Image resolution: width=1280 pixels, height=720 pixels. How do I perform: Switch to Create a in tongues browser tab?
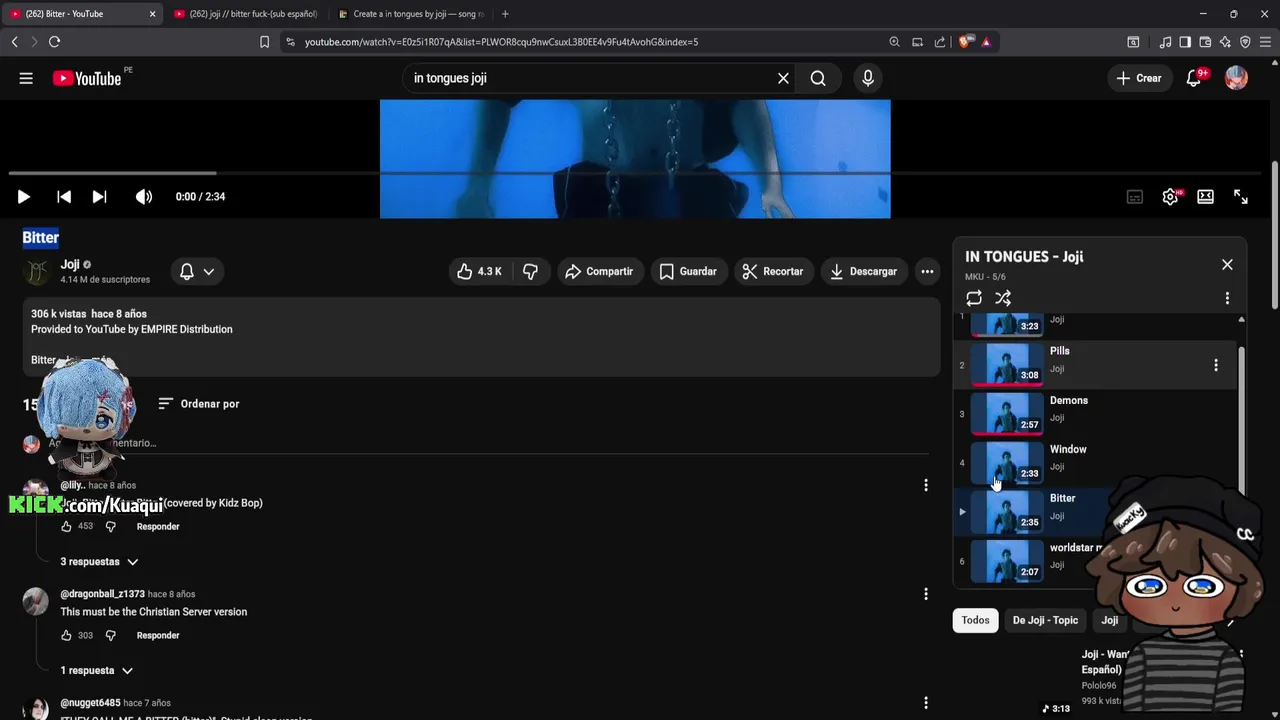[x=411, y=14]
